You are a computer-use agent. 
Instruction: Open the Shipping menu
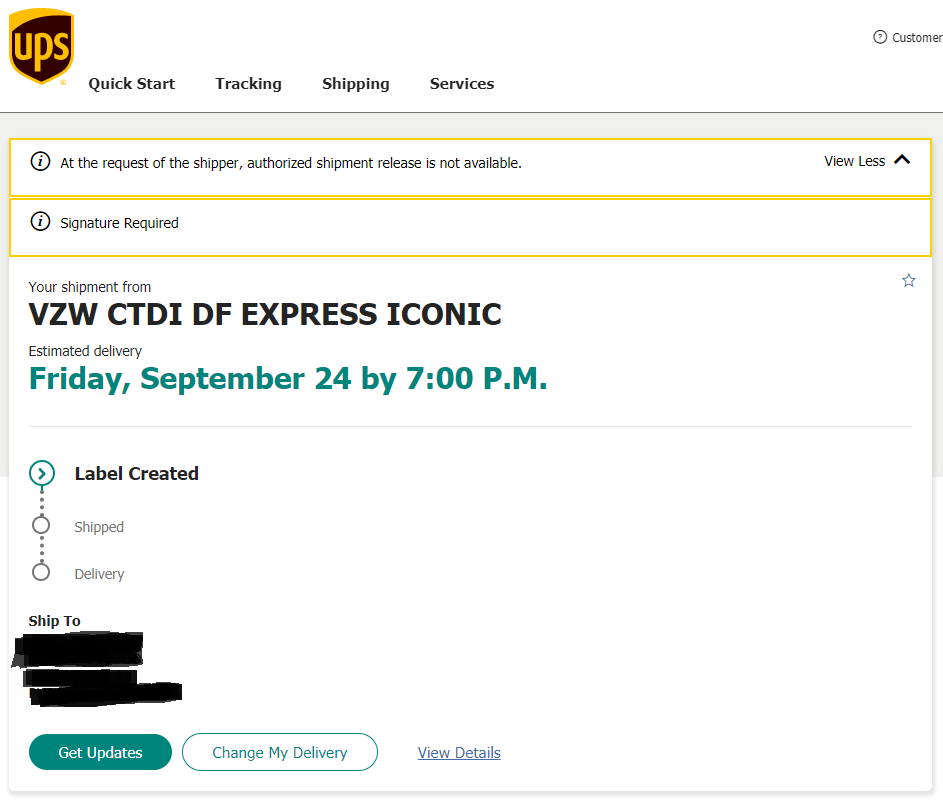[x=355, y=84]
